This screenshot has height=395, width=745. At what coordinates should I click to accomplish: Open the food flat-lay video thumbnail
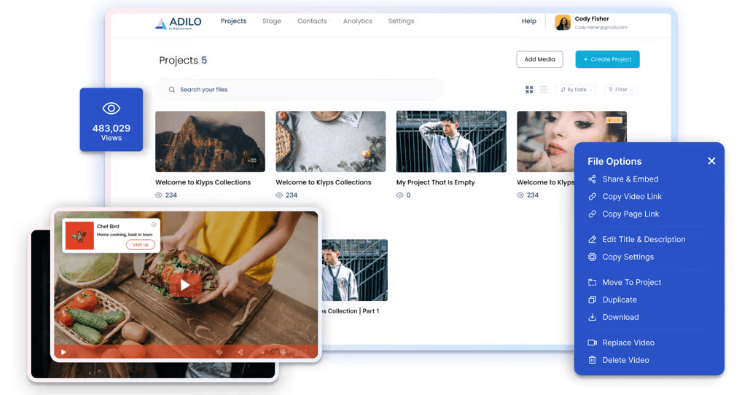331,142
